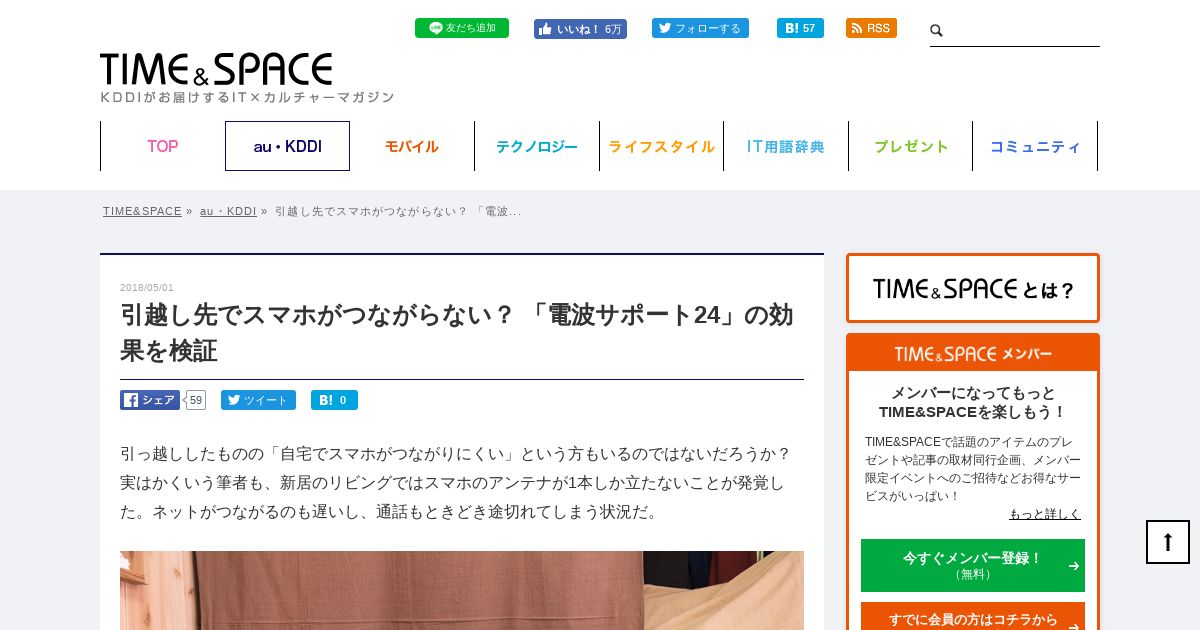Click the すでに会員の方はコチラから button
The width and height of the screenshot is (1200, 630).
click(973, 617)
